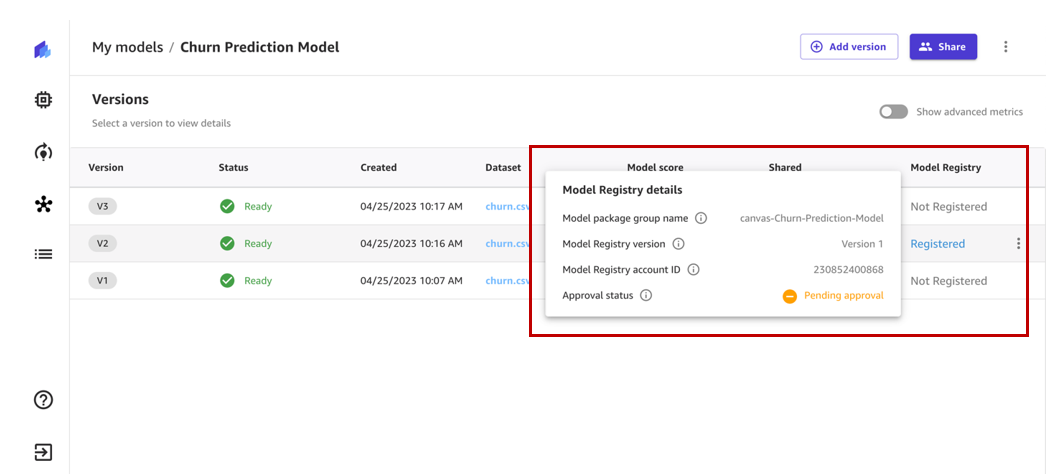Open churn.csv dataset link for V1
The height and width of the screenshot is (474, 1046).
click(x=507, y=281)
